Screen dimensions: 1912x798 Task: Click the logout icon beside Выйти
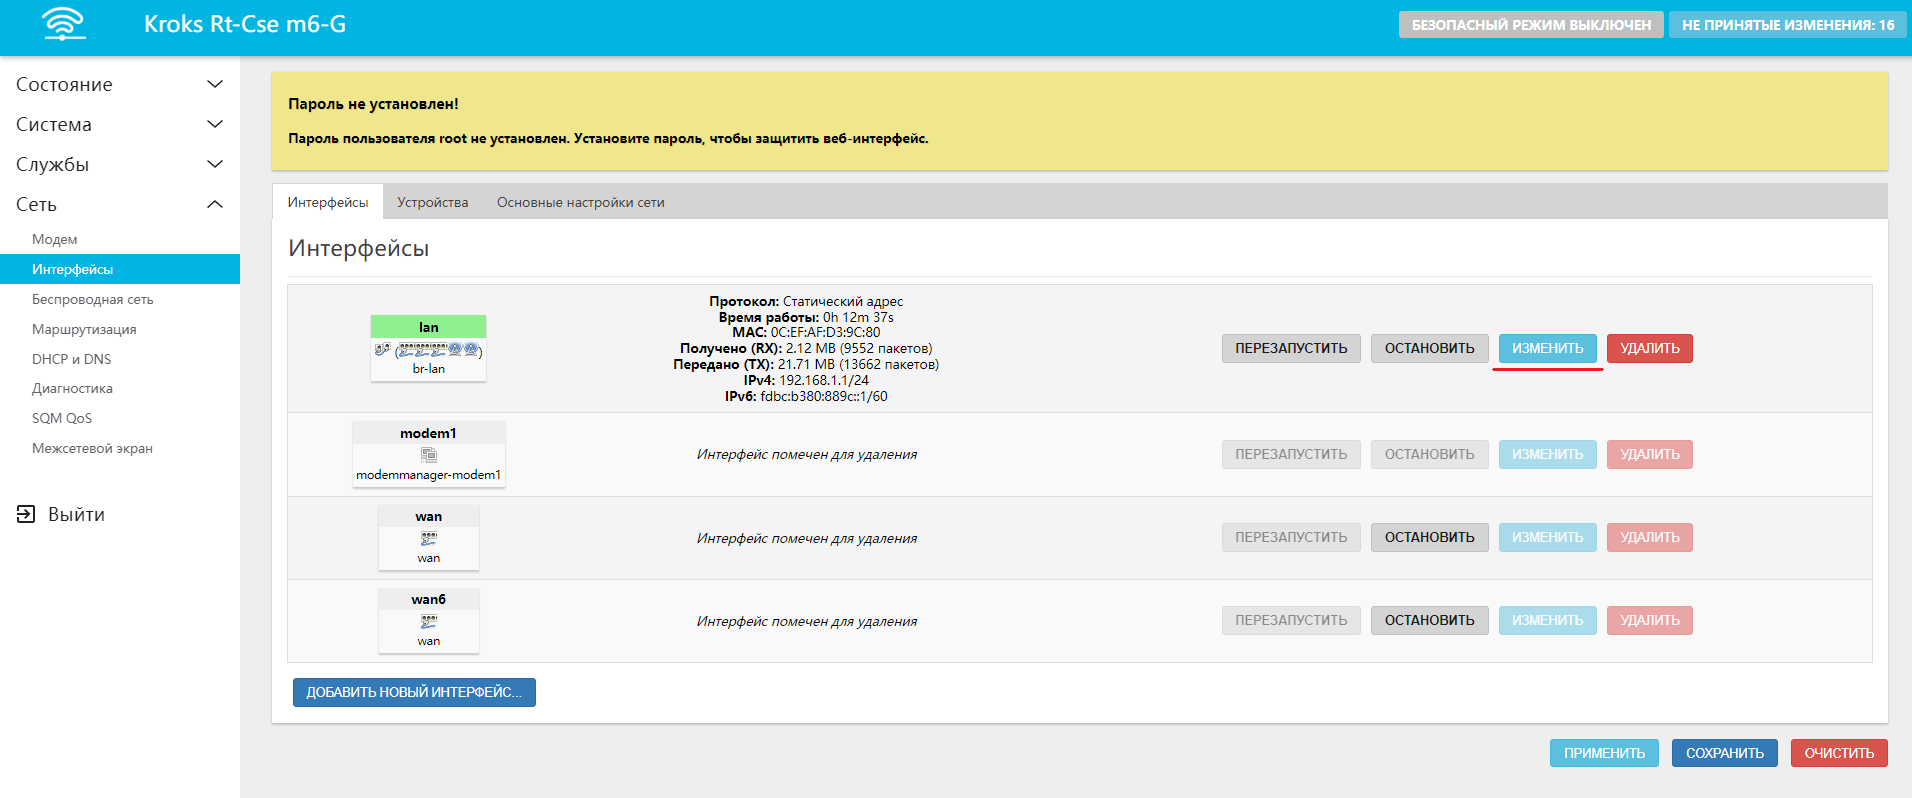point(26,514)
